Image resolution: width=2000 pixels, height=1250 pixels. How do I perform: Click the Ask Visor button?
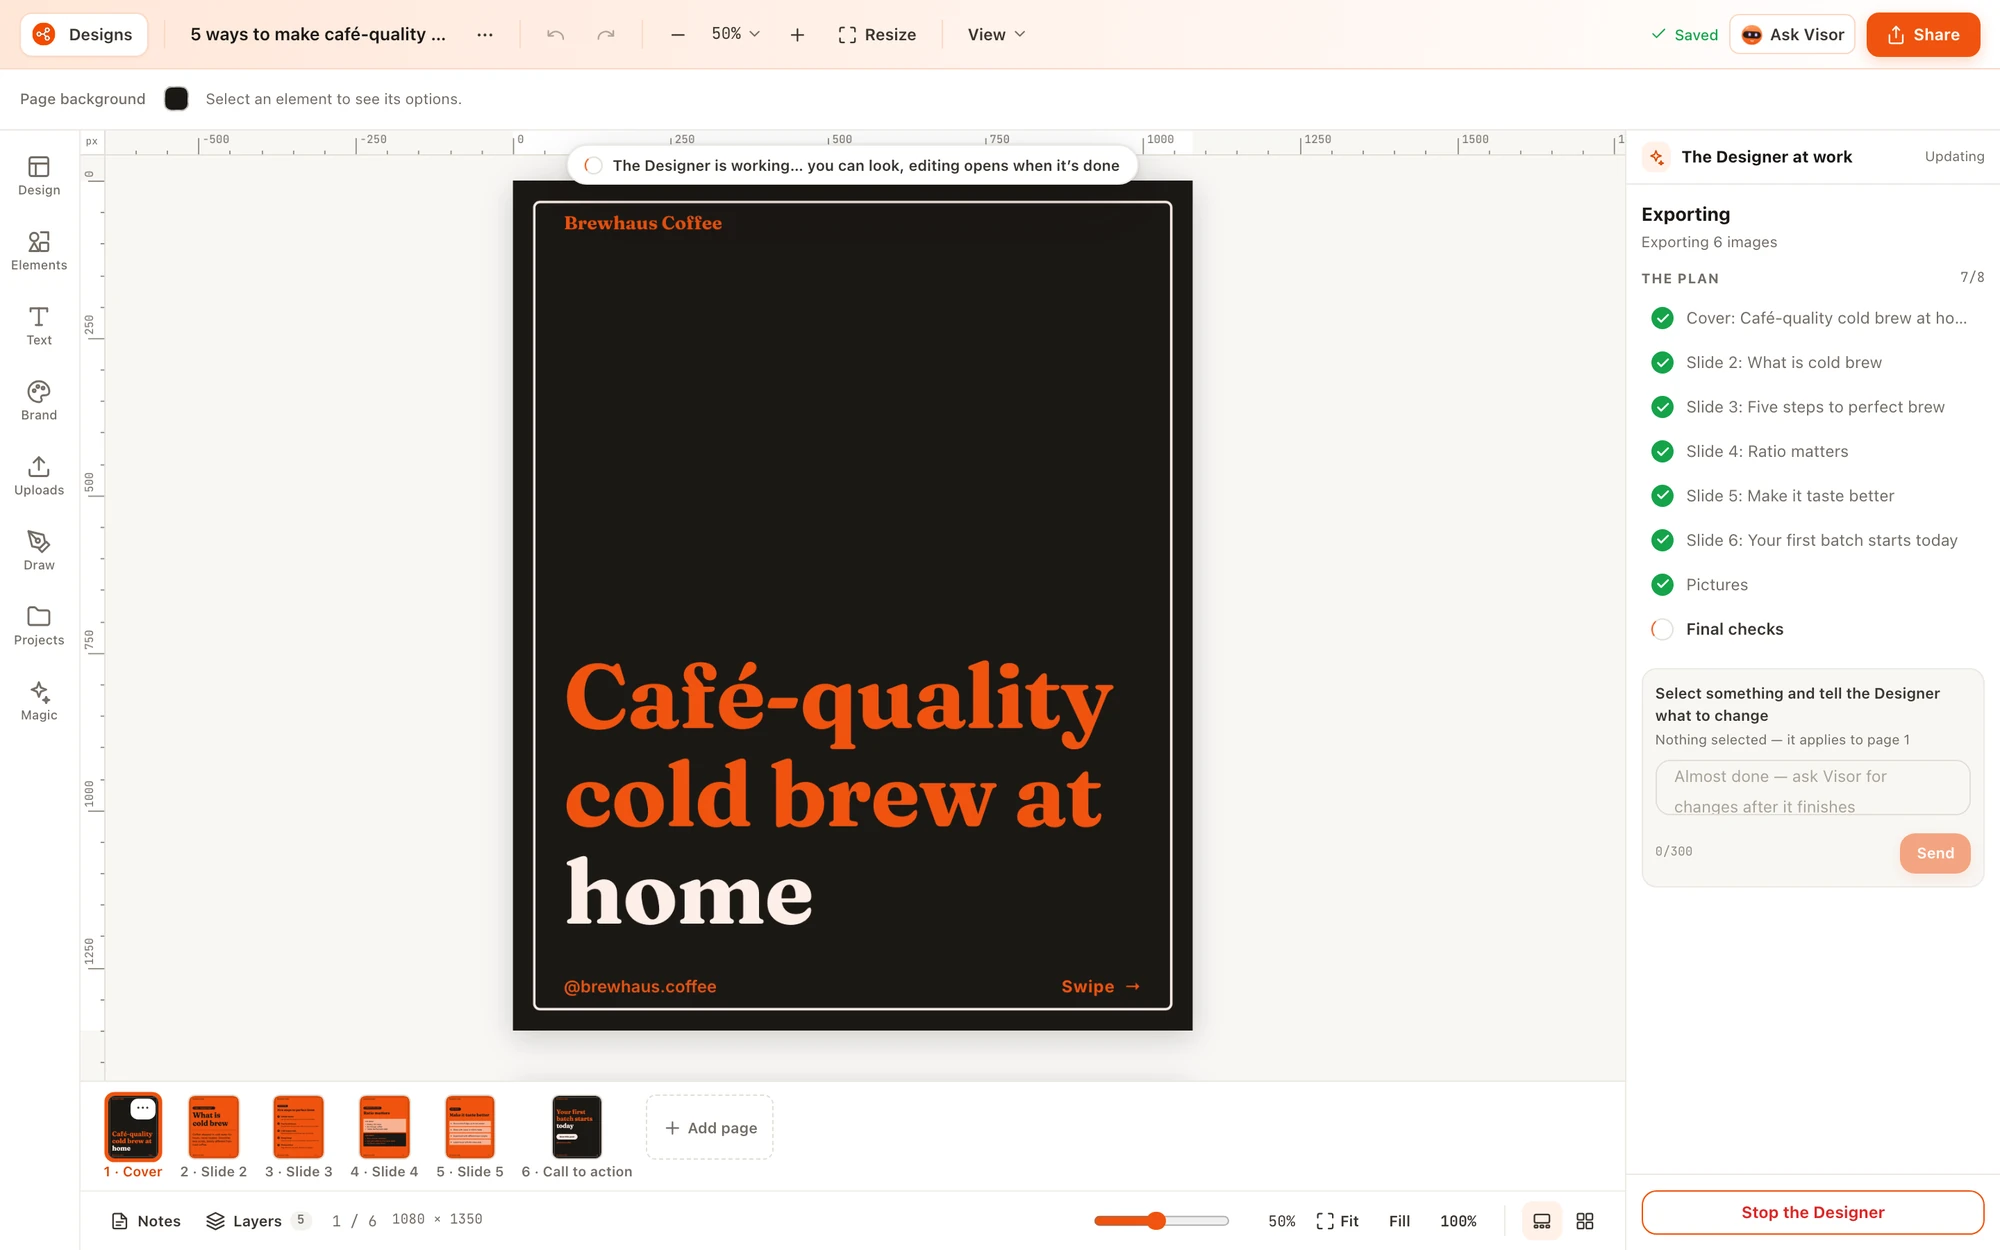1792,35
